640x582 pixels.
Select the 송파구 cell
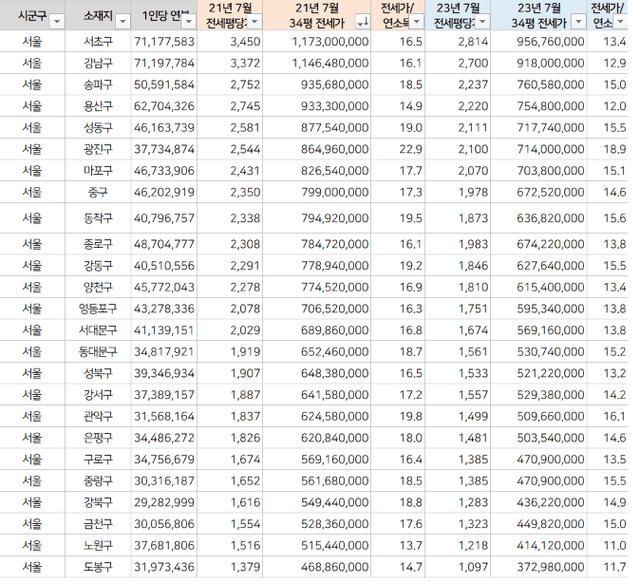(x=98, y=84)
